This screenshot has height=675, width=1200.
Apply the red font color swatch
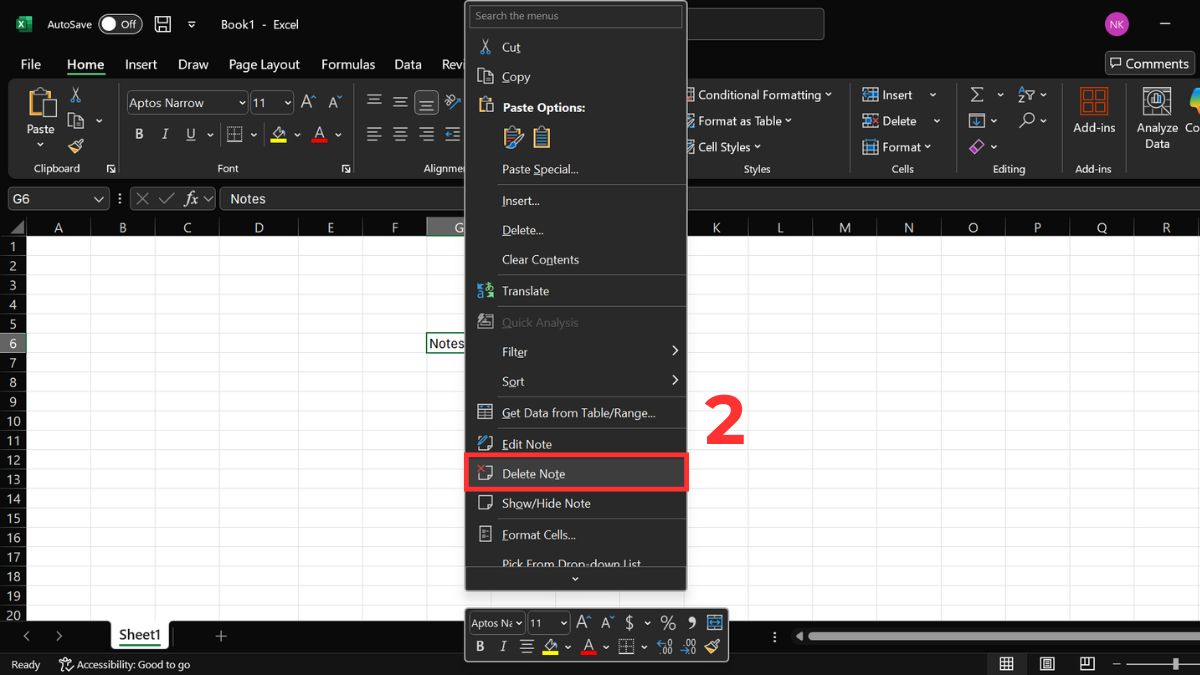[317, 133]
